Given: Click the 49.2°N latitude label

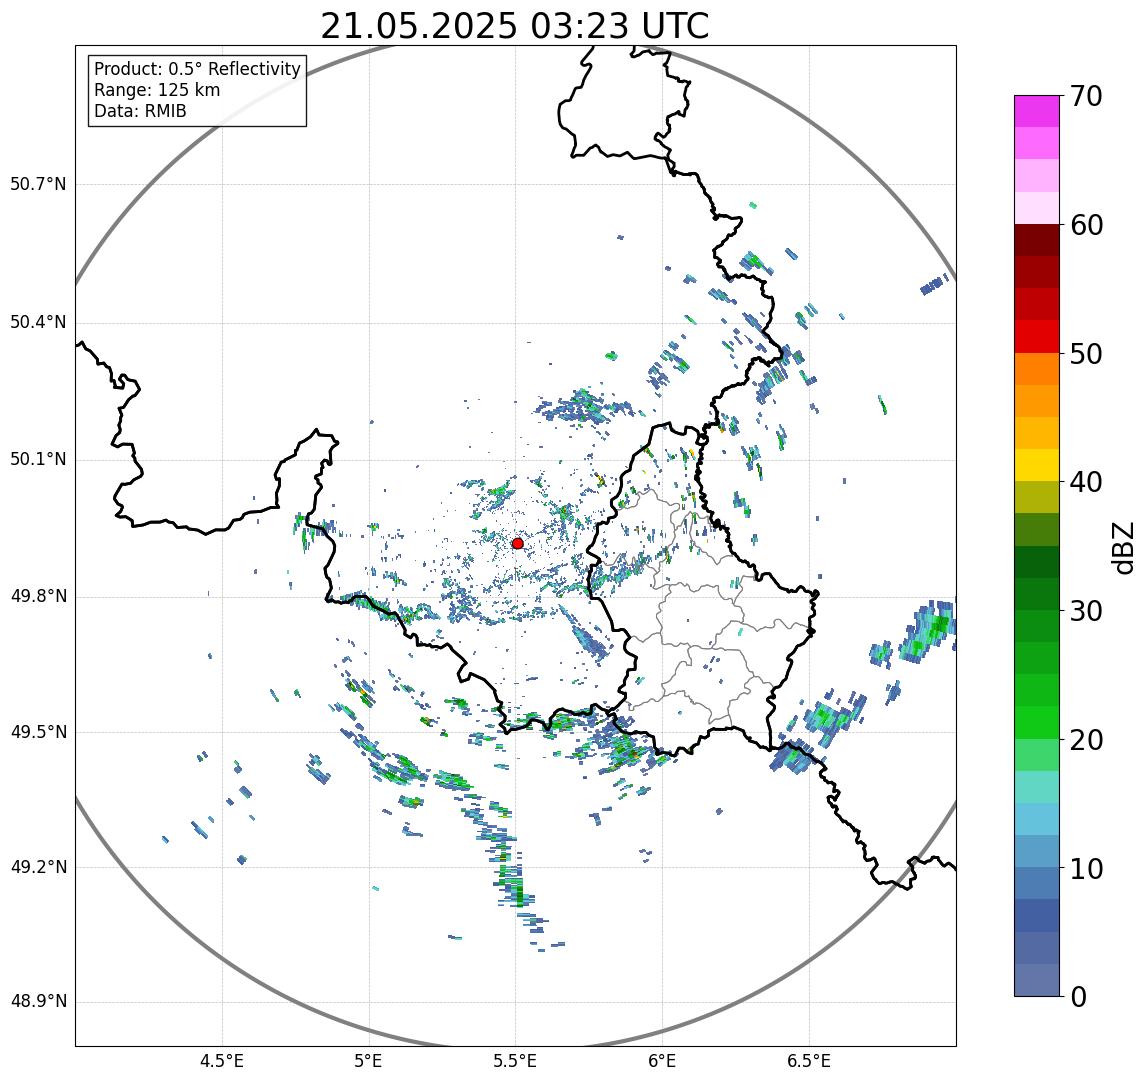Looking at the screenshot, I should (37, 868).
